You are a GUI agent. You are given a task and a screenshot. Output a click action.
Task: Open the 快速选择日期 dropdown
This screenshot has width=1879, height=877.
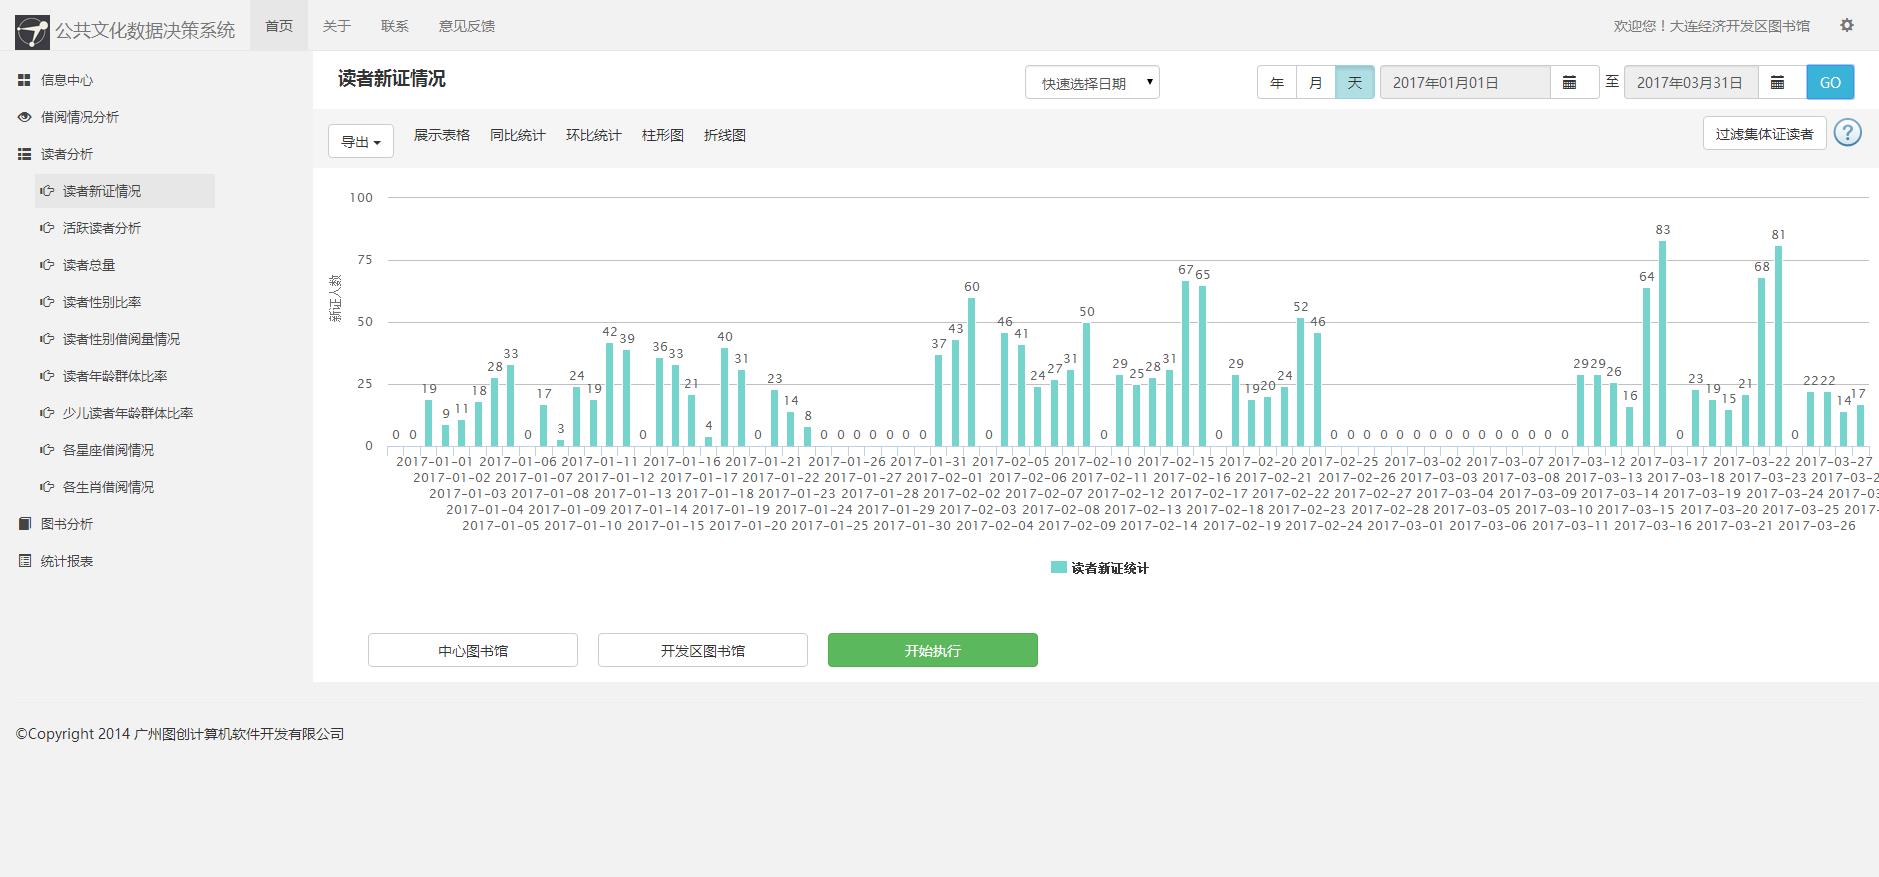pyautogui.click(x=1092, y=83)
